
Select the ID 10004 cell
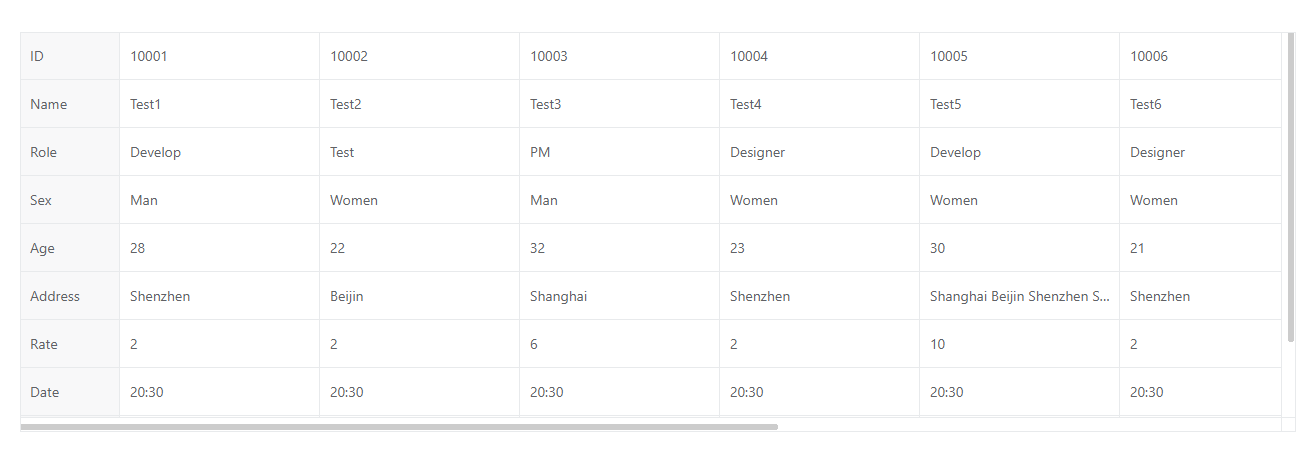click(x=819, y=56)
